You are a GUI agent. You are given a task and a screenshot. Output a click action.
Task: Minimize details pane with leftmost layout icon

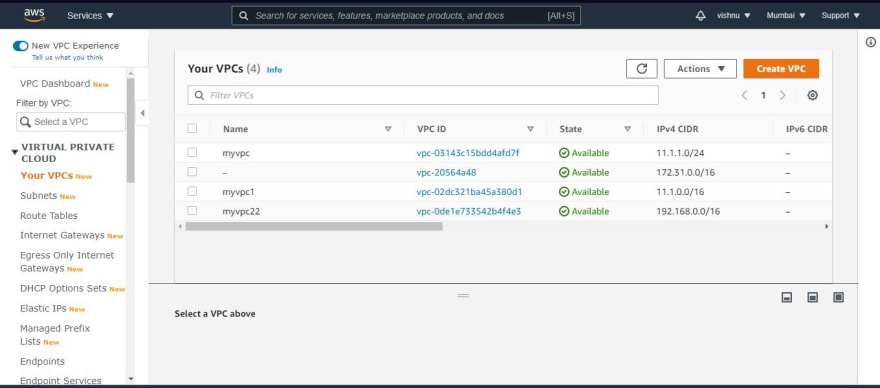click(x=787, y=298)
